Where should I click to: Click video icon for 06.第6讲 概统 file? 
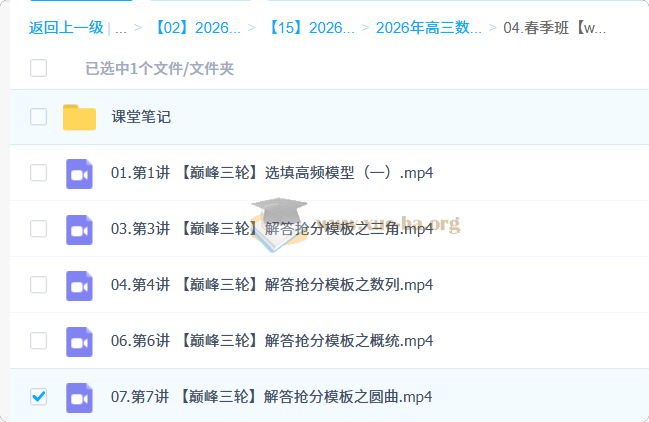pyautogui.click(x=79, y=341)
